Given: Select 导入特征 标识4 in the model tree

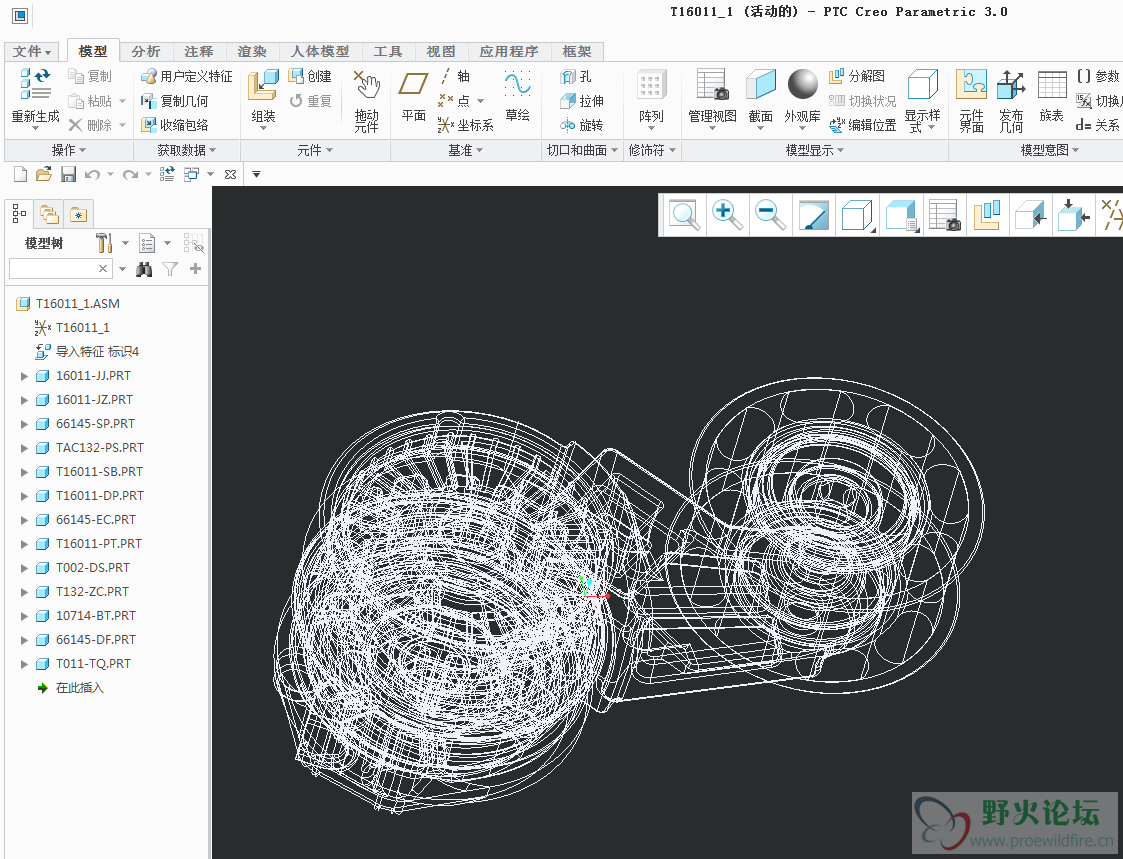Looking at the screenshot, I should [x=87, y=352].
